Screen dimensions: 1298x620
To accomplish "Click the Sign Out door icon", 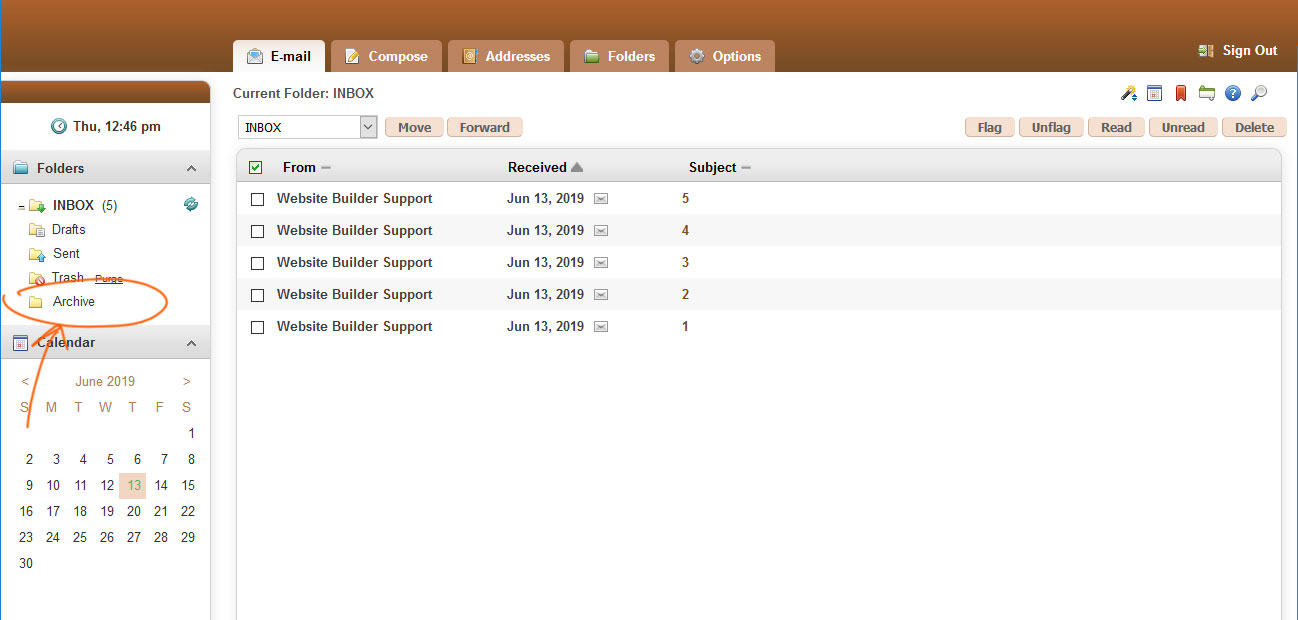I will pyautogui.click(x=1206, y=51).
